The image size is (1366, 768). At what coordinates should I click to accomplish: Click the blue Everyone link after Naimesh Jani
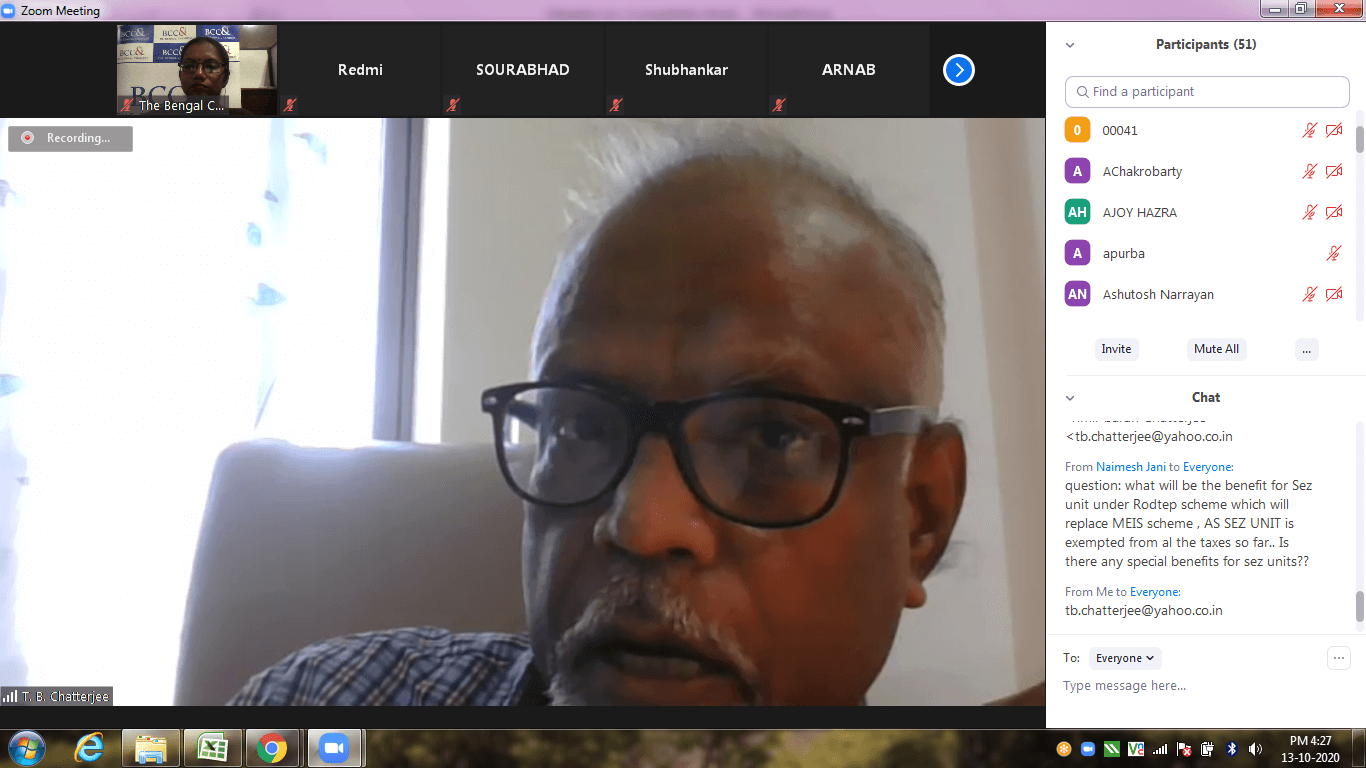point(1208,467)
